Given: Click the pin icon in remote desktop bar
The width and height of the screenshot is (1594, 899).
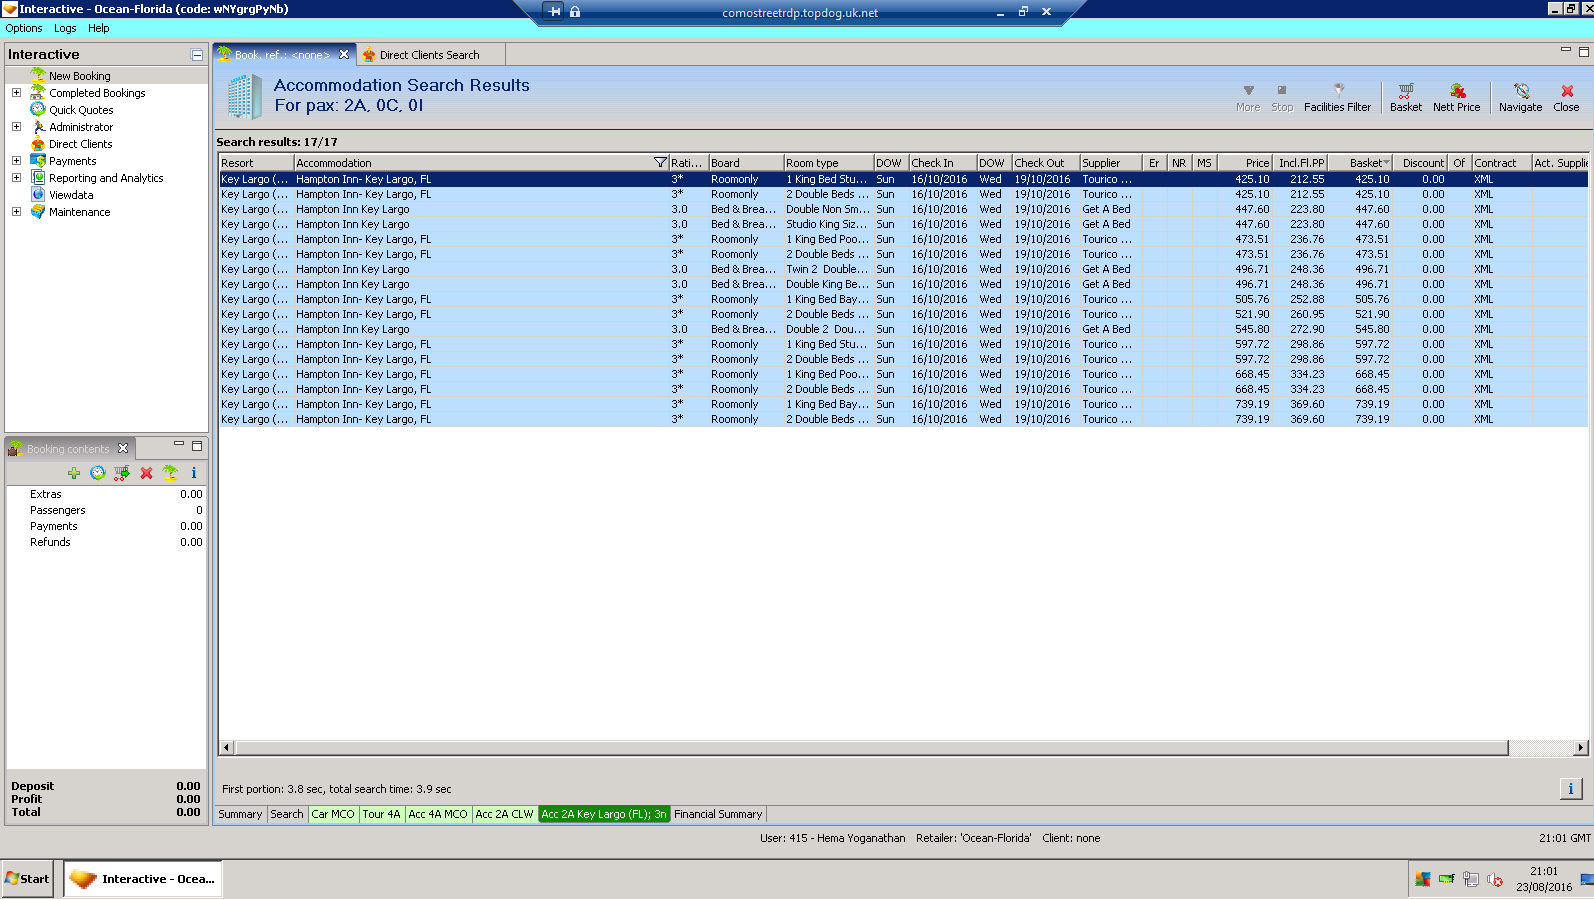Looking at the screenshot, I should 554,12.
